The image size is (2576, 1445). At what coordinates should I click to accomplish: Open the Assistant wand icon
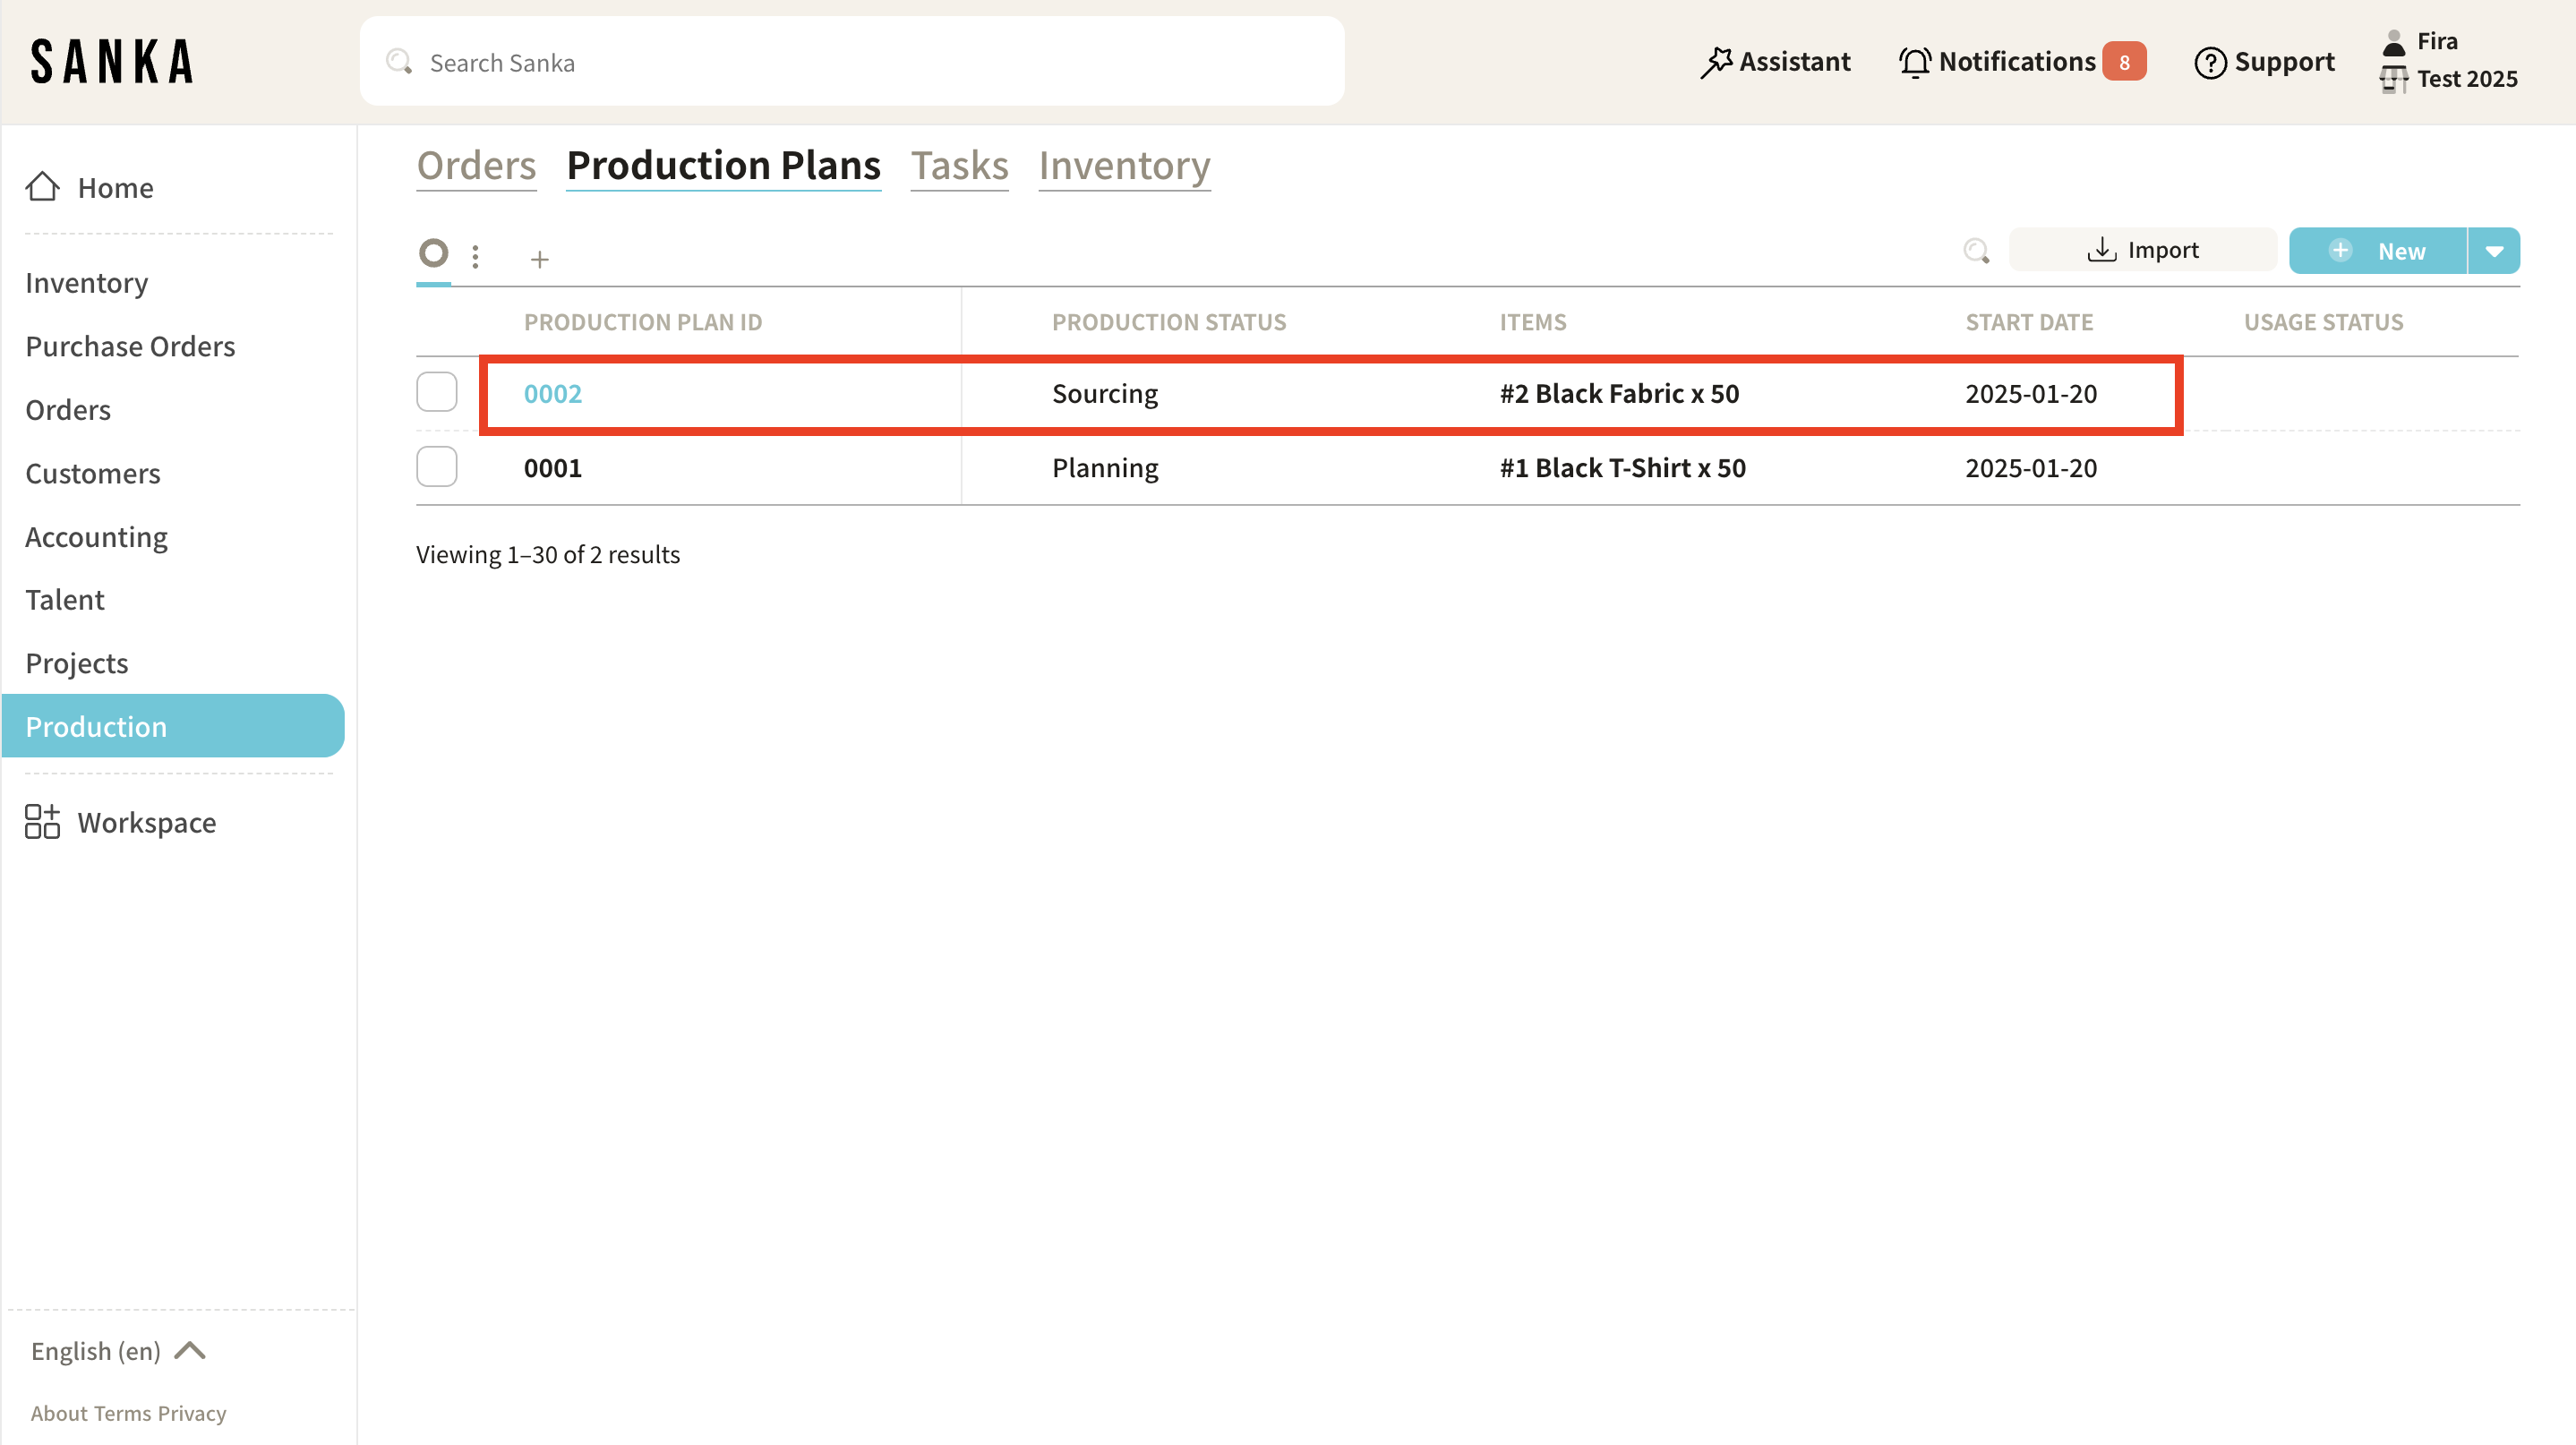[x=1716, y=62]
